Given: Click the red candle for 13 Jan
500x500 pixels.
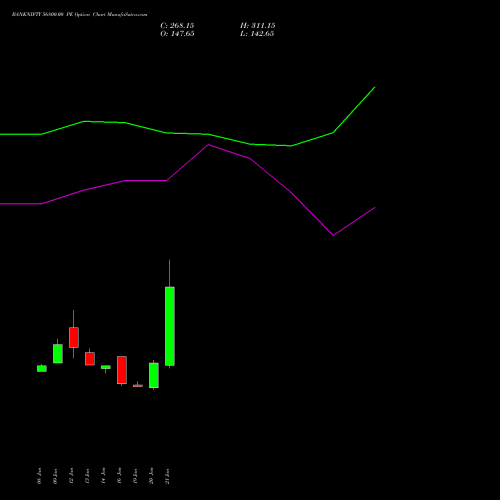Looking at the screenshot, I should pyautogui.click(x=90, y=359).
